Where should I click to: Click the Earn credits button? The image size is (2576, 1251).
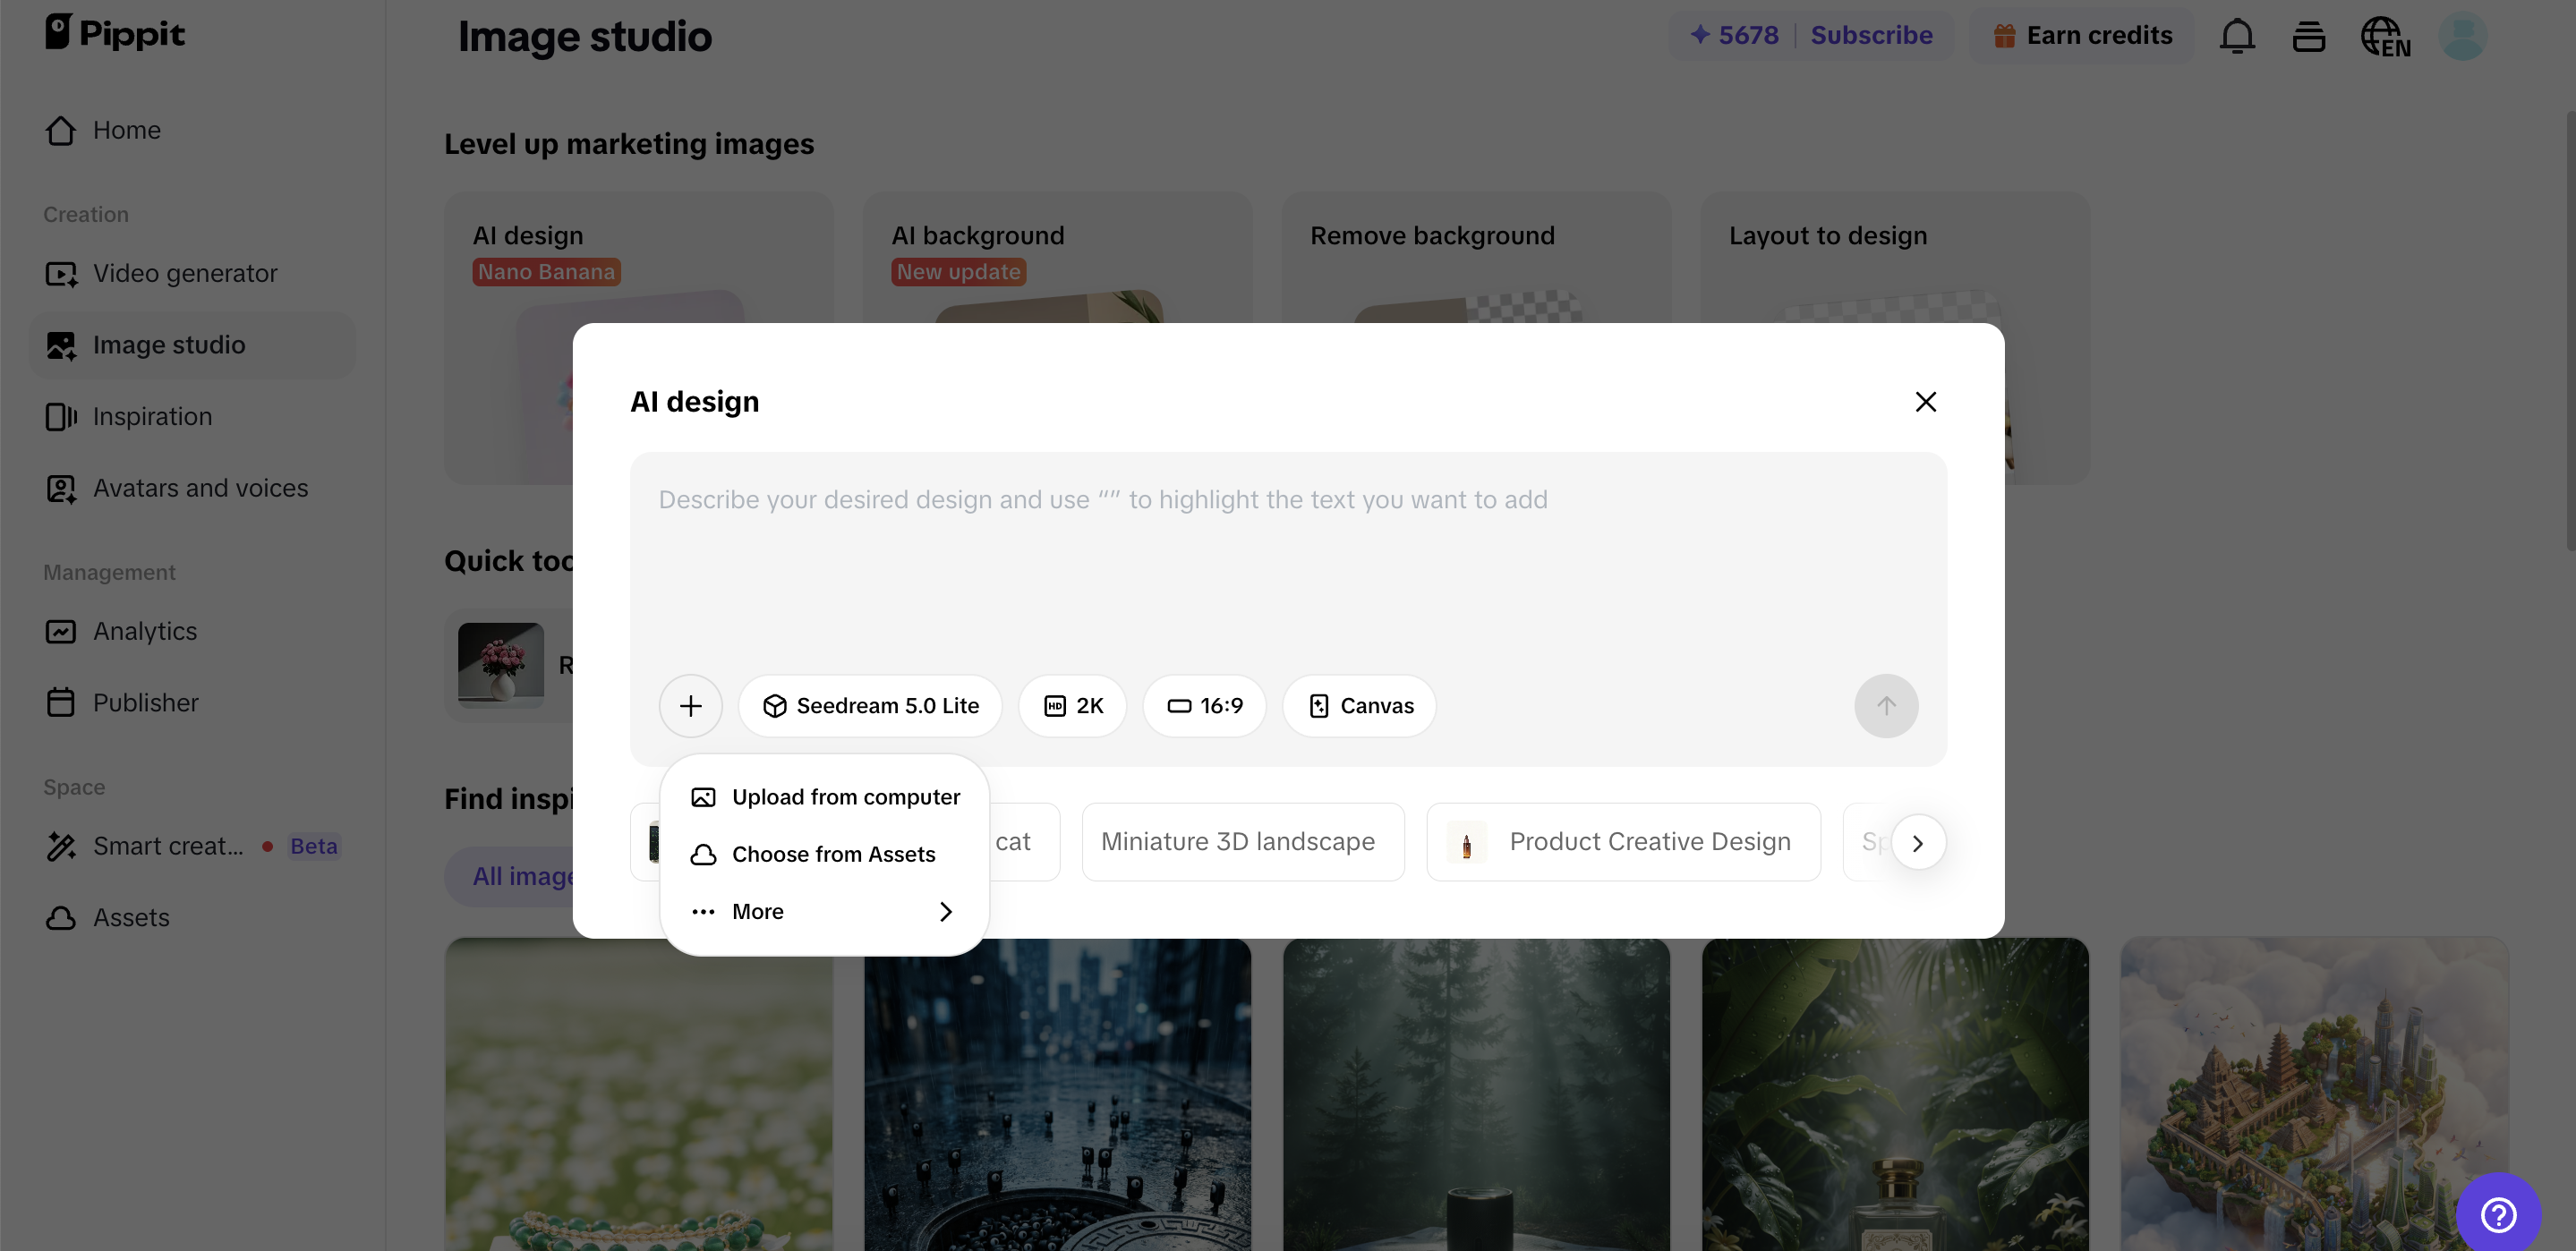pos(2082,36)
